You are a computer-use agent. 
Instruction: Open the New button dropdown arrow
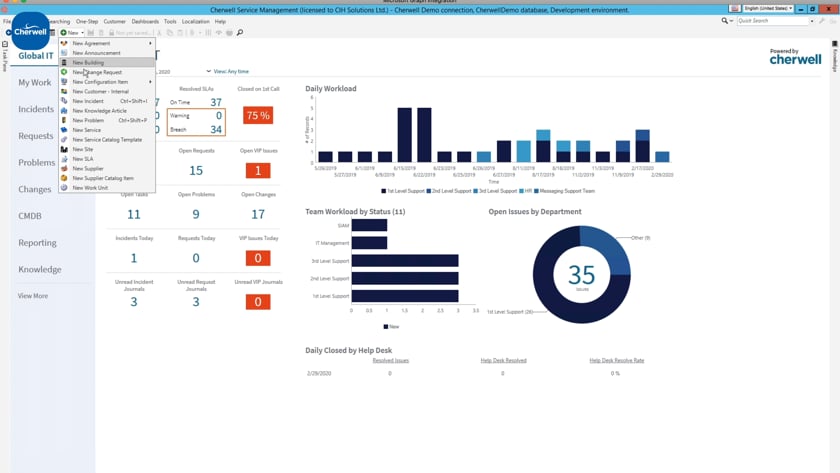pos(82,33)
